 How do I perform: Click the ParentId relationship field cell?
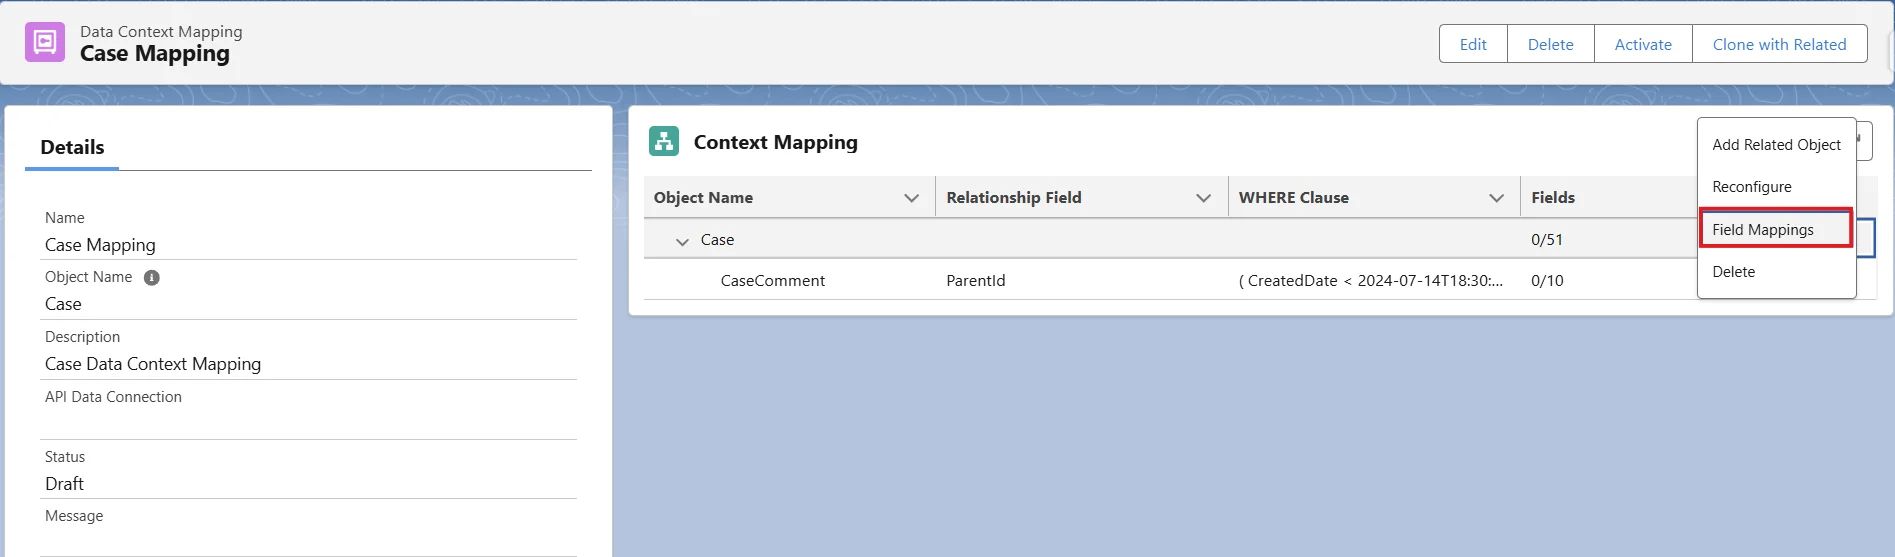(975, 281)
